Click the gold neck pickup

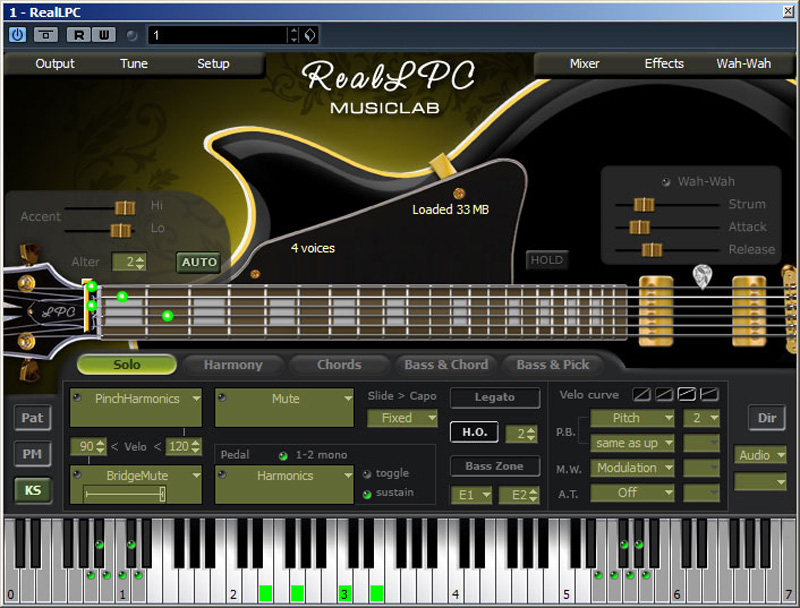656,311
